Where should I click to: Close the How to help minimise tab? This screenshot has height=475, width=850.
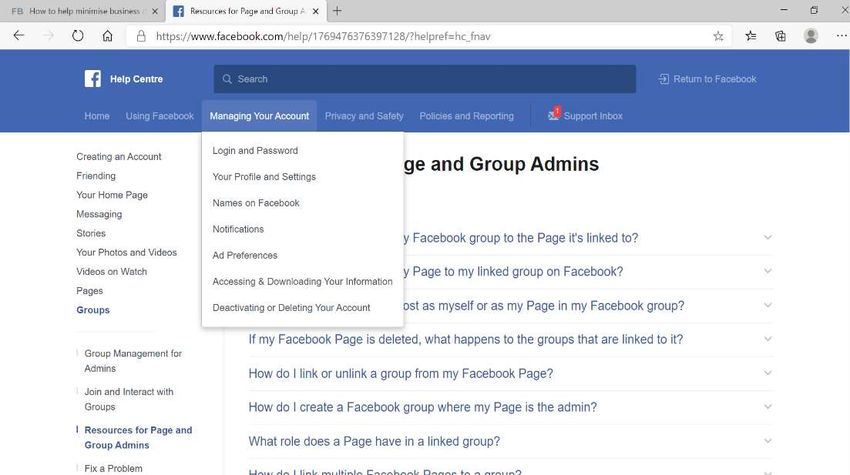(x=155, y=11)
